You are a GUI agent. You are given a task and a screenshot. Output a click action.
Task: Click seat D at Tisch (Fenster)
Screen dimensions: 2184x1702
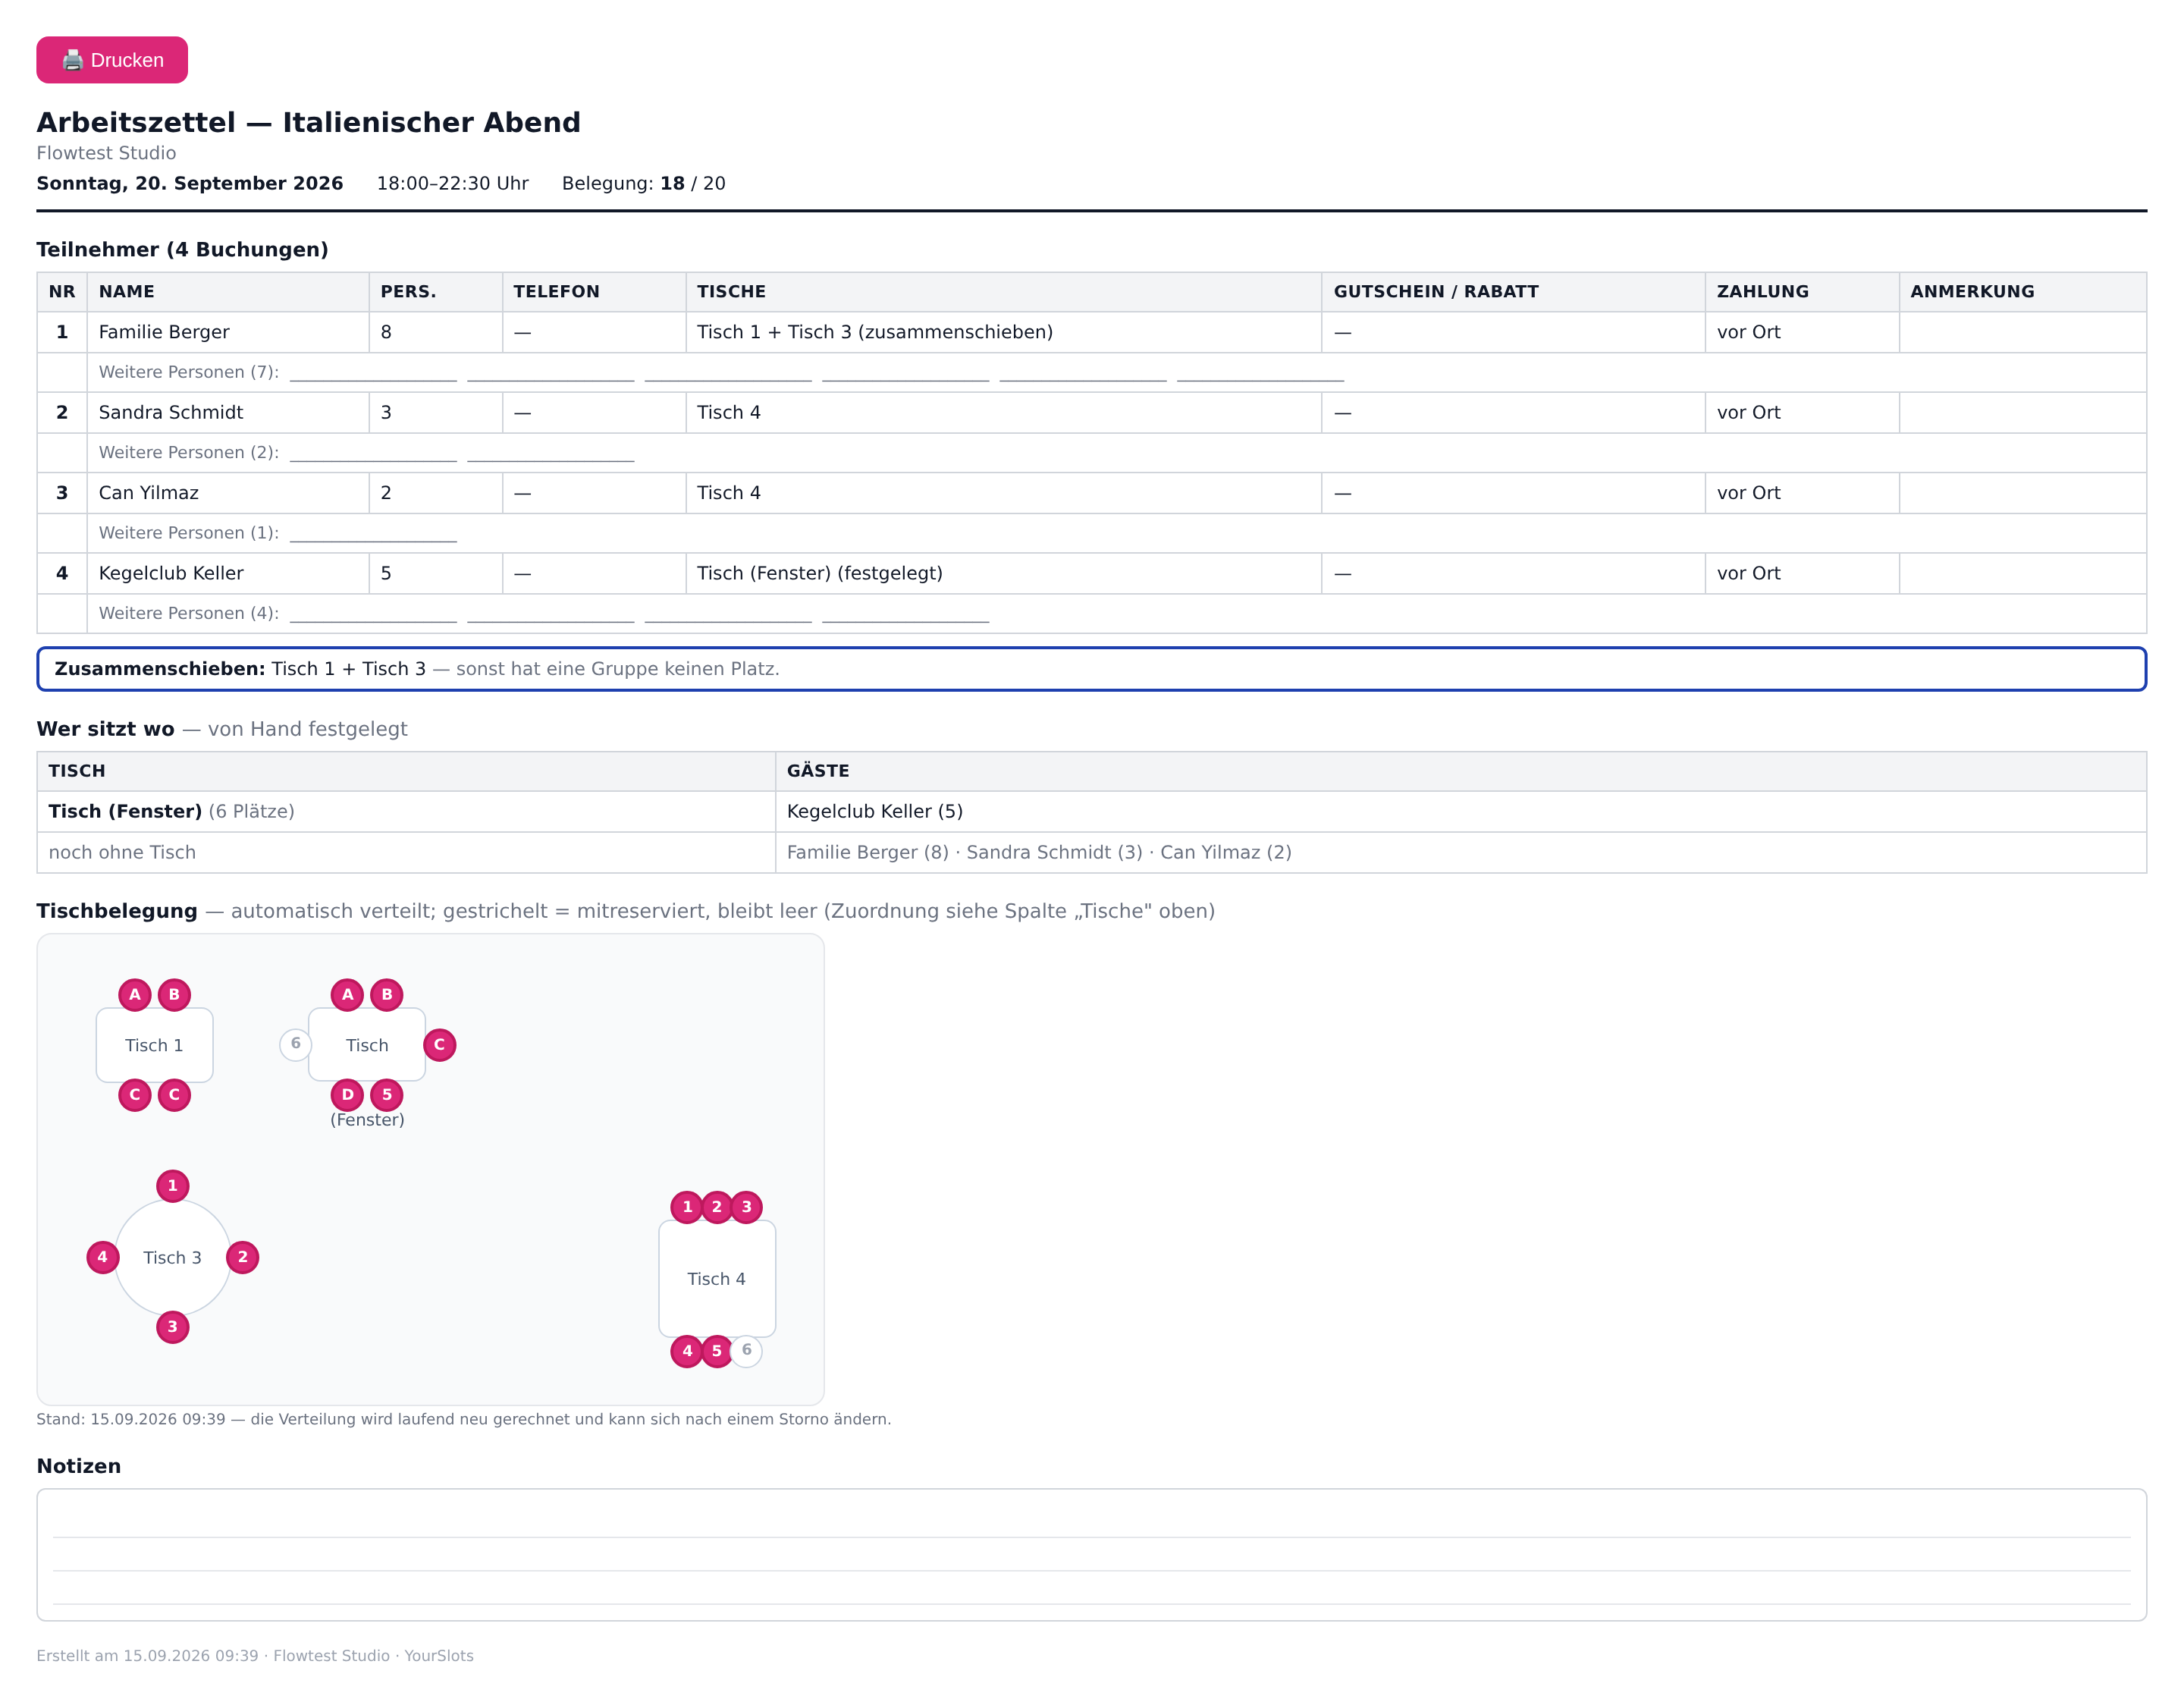click(347, 1094)
